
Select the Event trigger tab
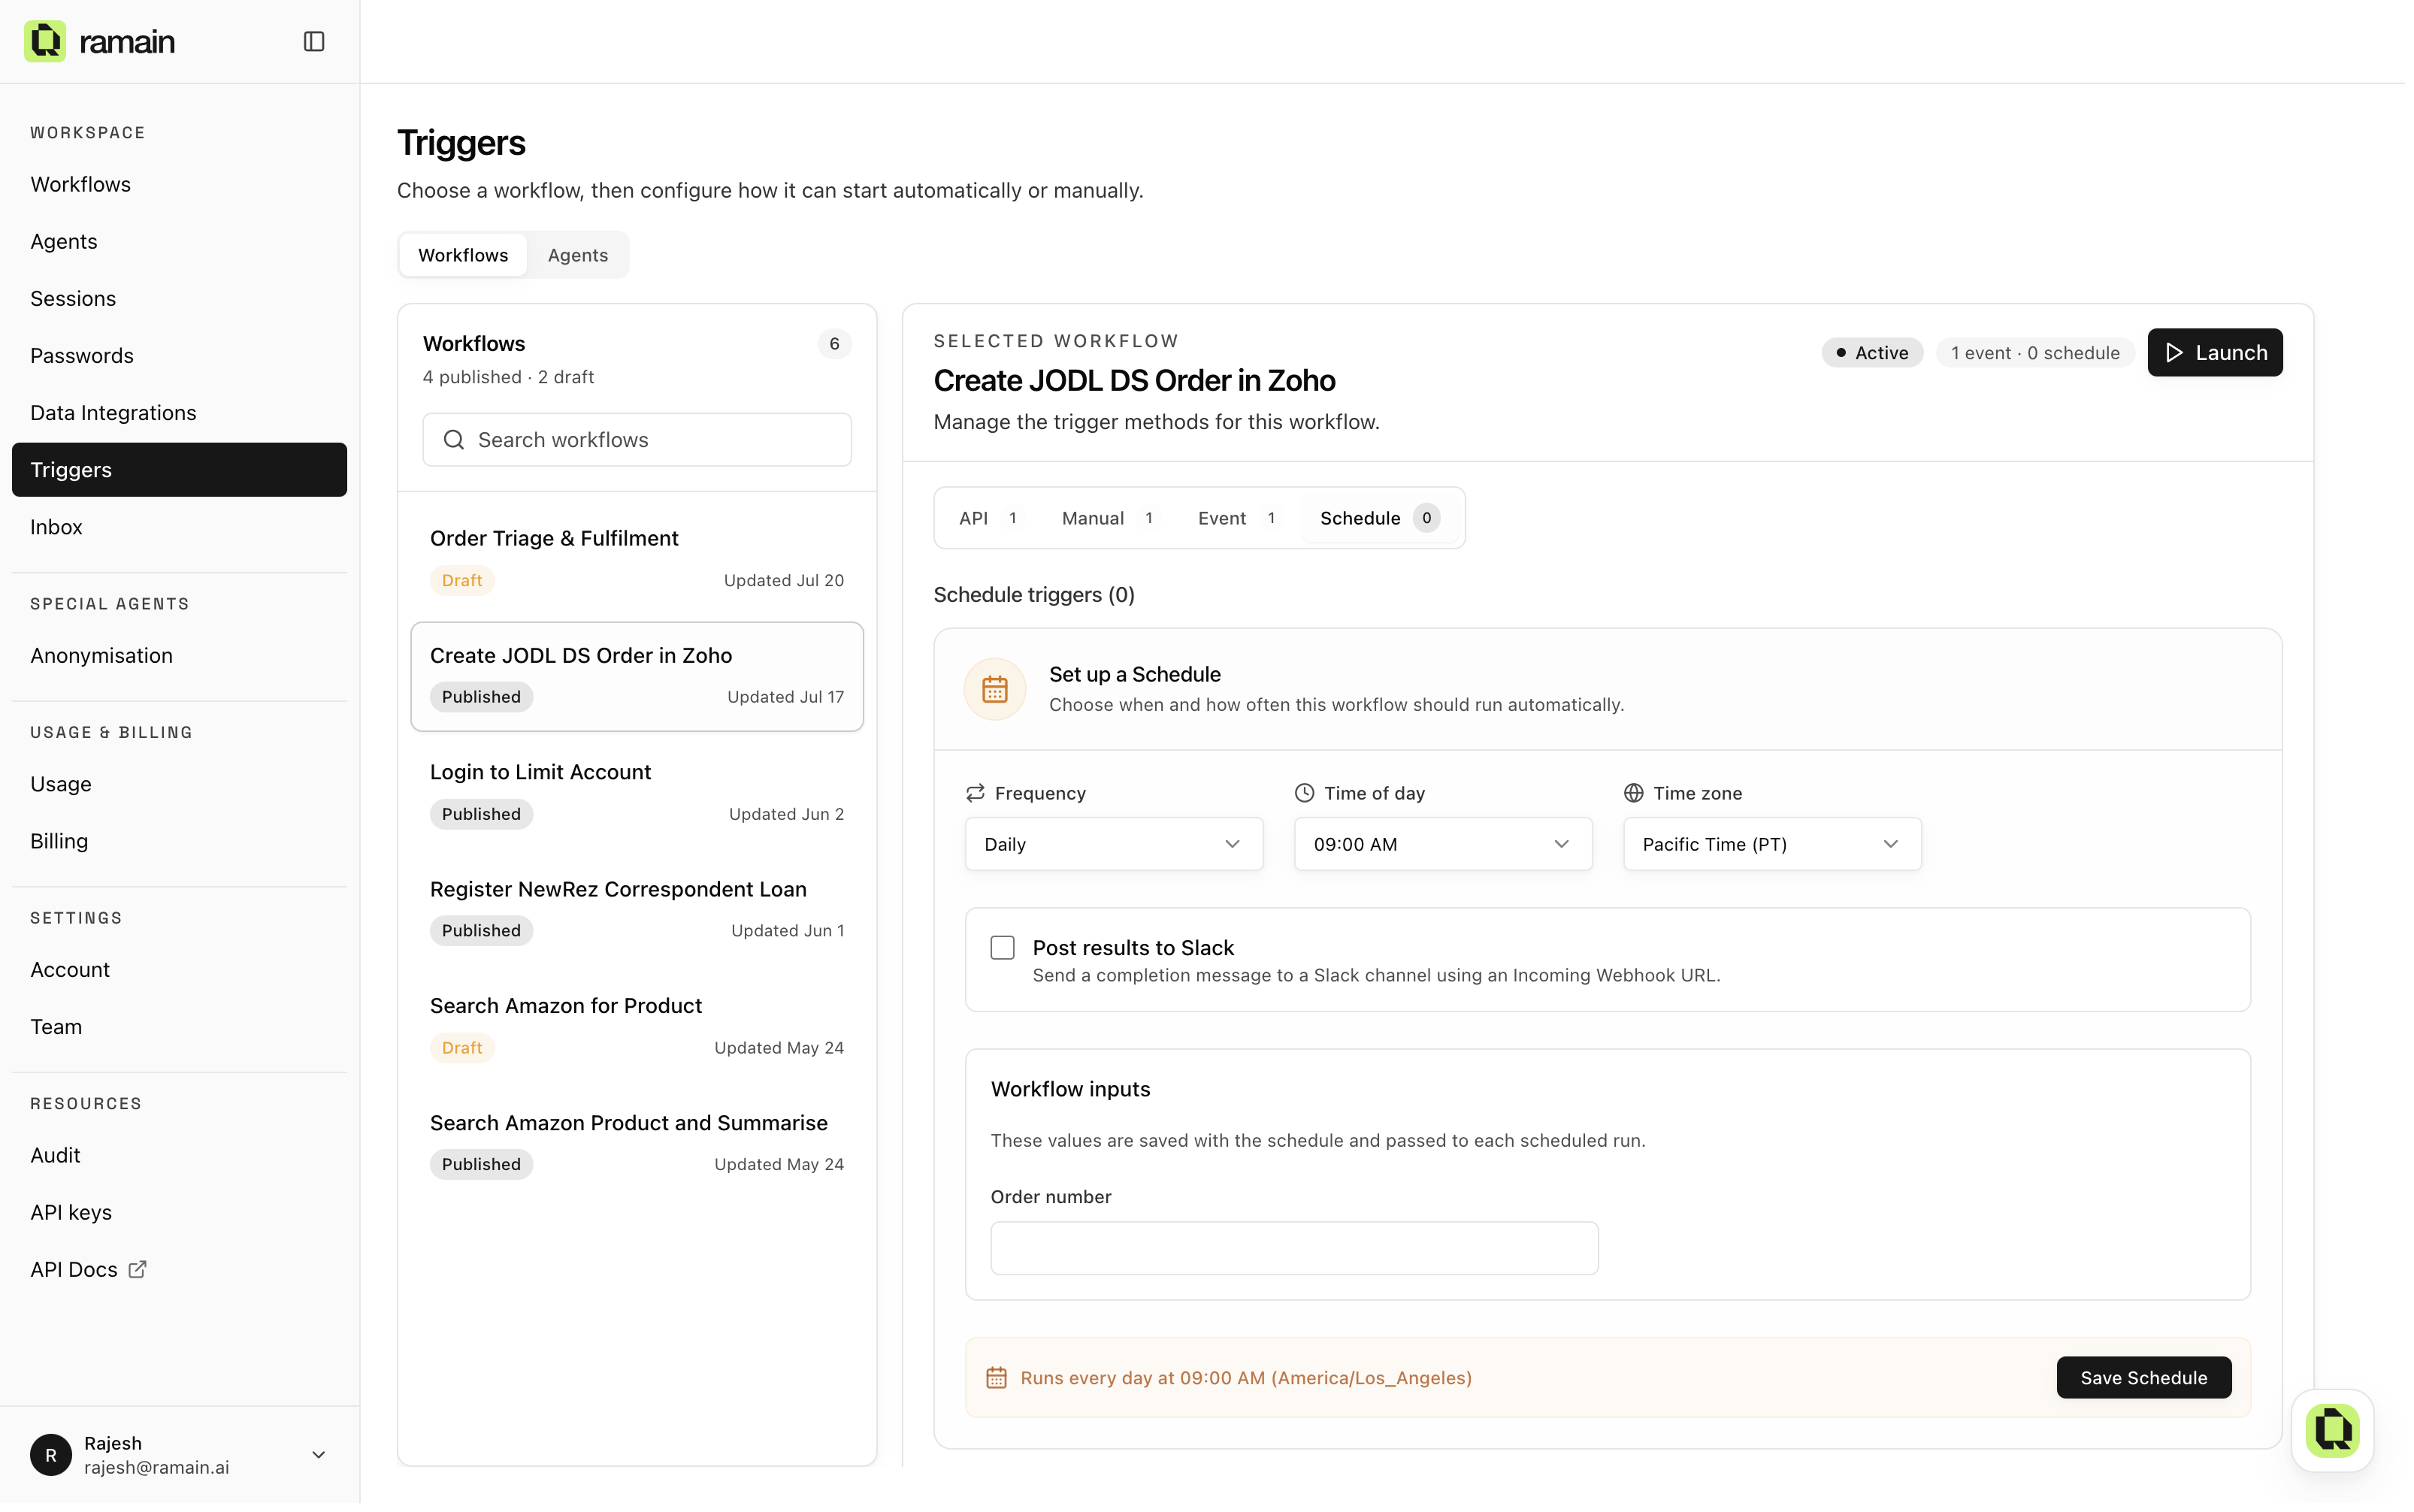pyautogui.click(x=1238, y=519)
